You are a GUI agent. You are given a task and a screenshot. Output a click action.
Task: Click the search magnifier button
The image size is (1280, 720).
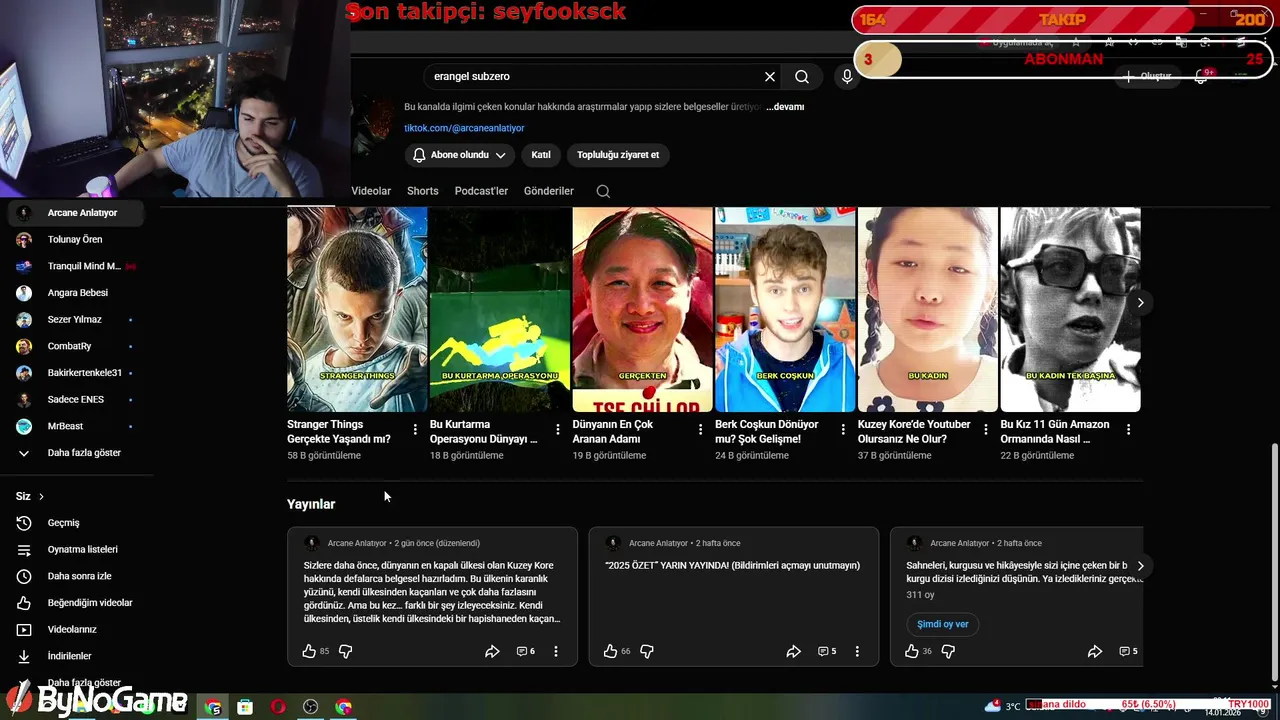pos(802,76)
